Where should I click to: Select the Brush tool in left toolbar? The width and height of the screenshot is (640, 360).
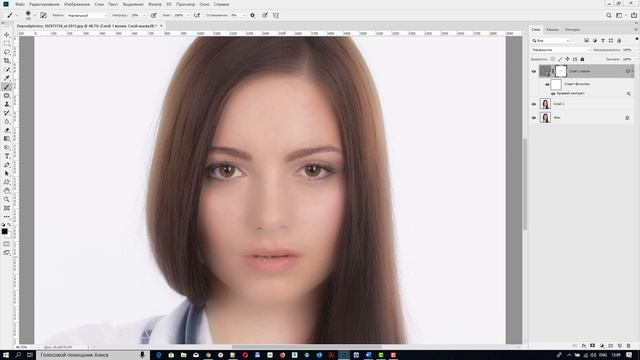pyautogui.click(x=7, y=87)
